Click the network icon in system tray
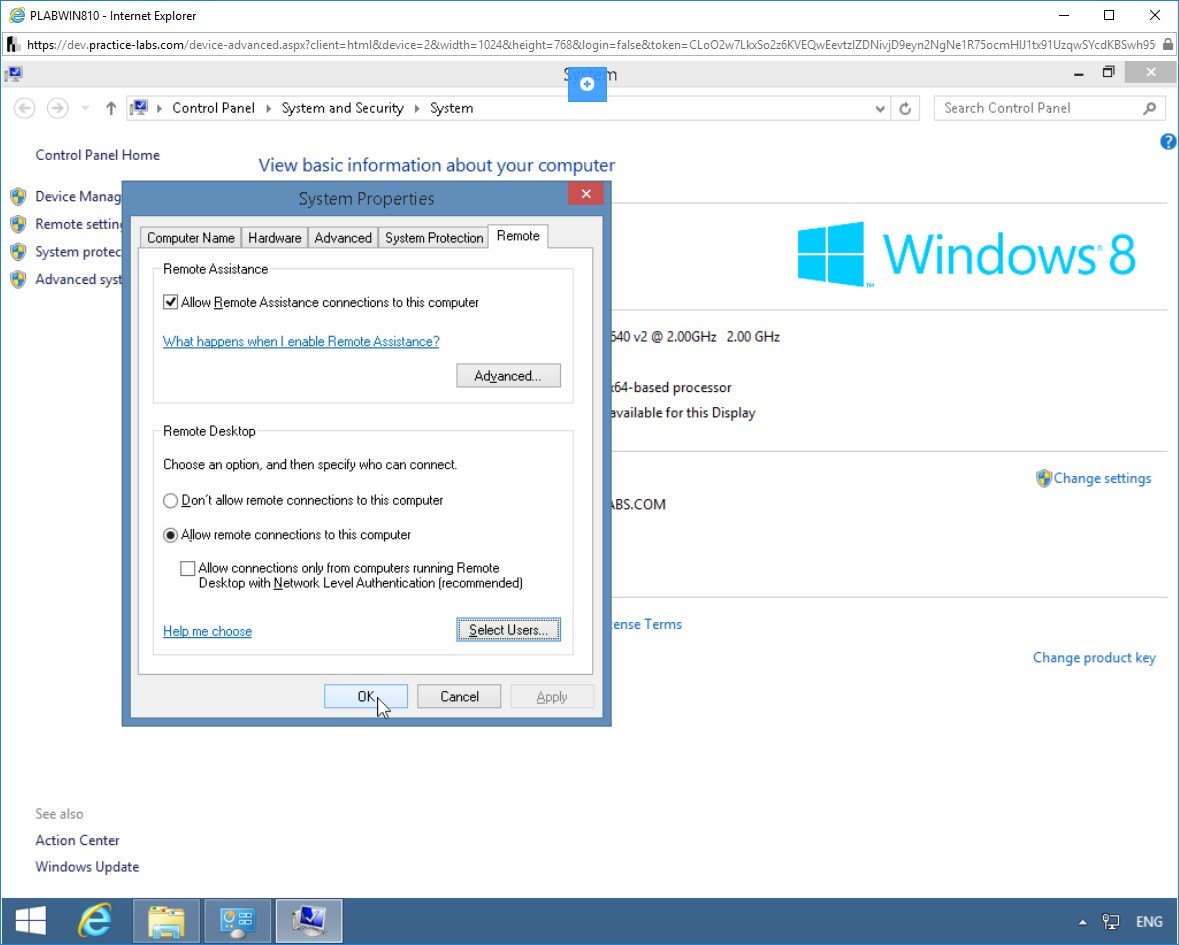Image resolution: width=1179 pixels, height=945 pixels. pos(1111,921)
